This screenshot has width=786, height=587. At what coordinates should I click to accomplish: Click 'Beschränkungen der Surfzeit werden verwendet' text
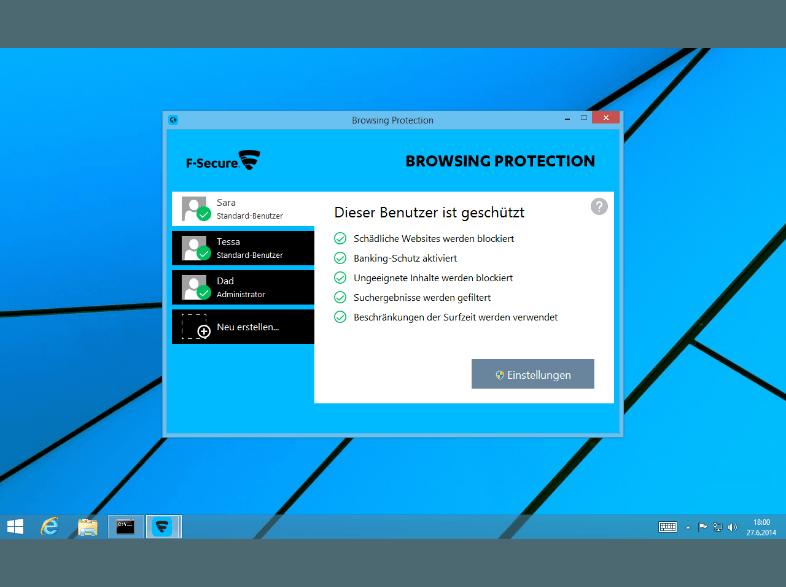coord(455,317)
